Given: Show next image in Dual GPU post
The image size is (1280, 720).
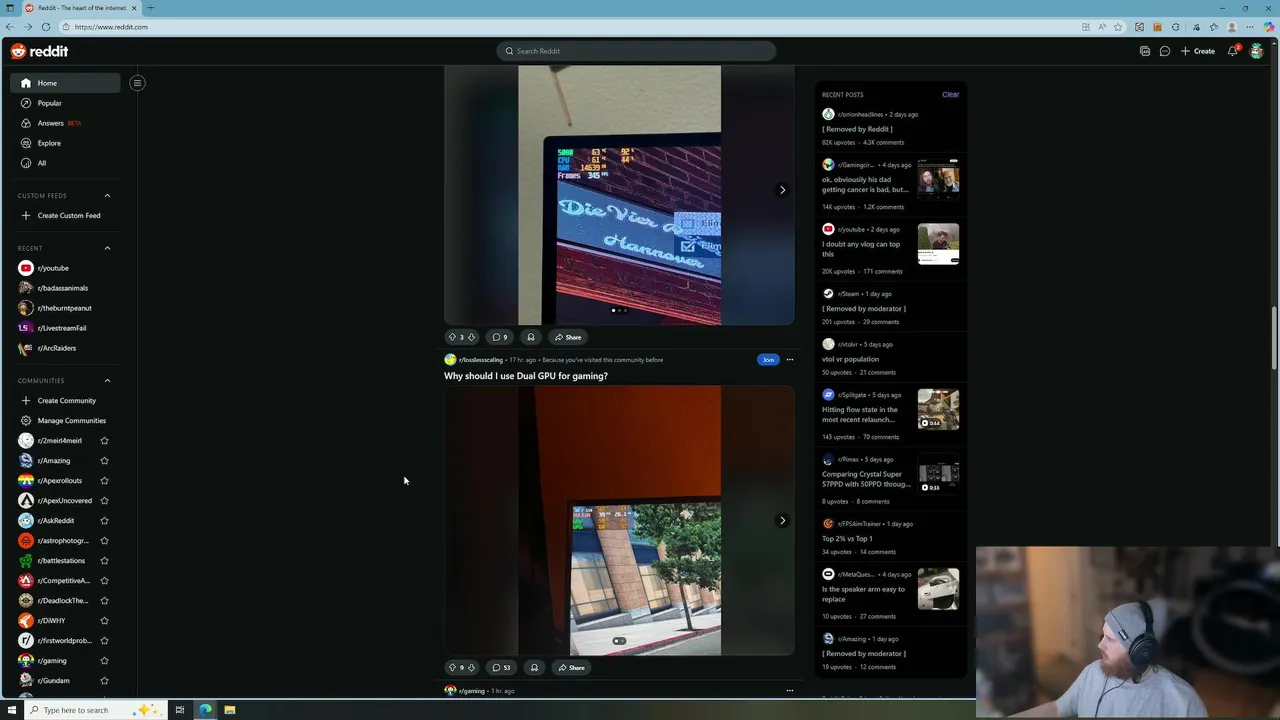Looking at the screenshot, I should (x=782, y=520).
